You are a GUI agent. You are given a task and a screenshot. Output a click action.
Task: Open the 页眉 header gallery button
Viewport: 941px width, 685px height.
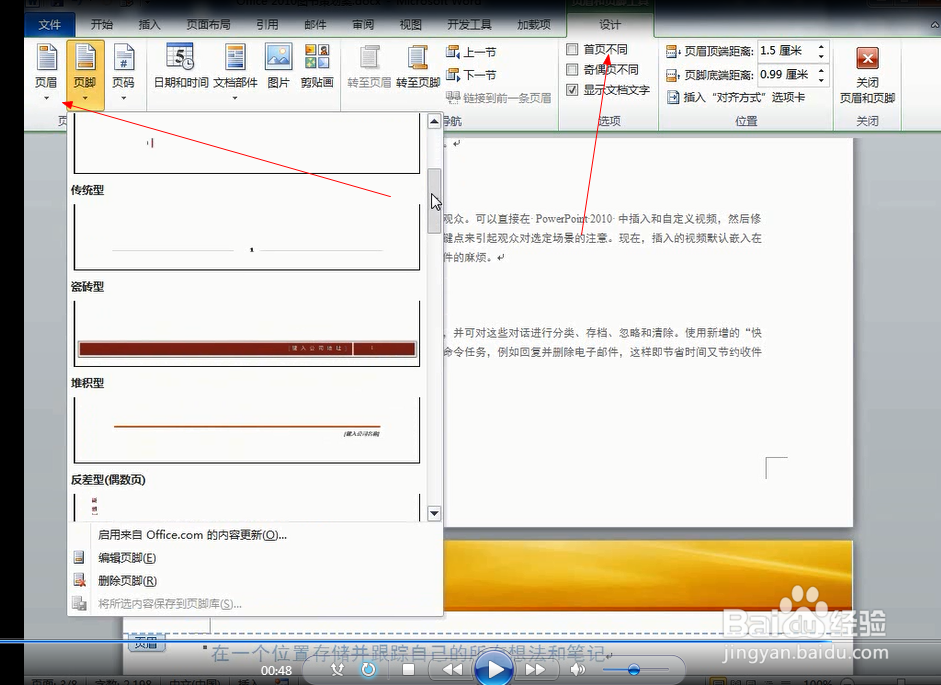46,72
